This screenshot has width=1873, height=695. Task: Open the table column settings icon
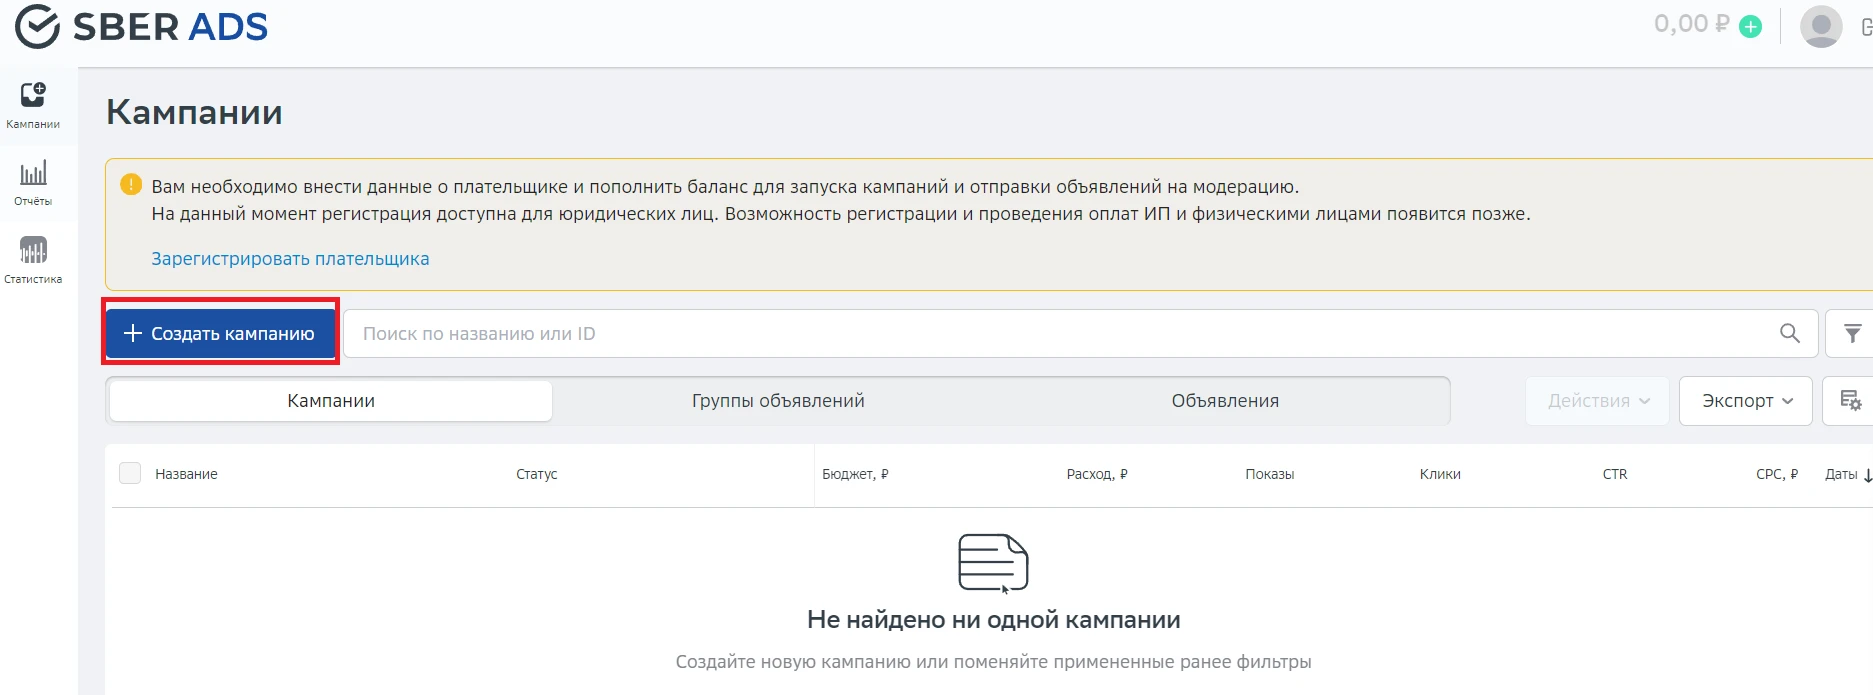[1850, 400]
